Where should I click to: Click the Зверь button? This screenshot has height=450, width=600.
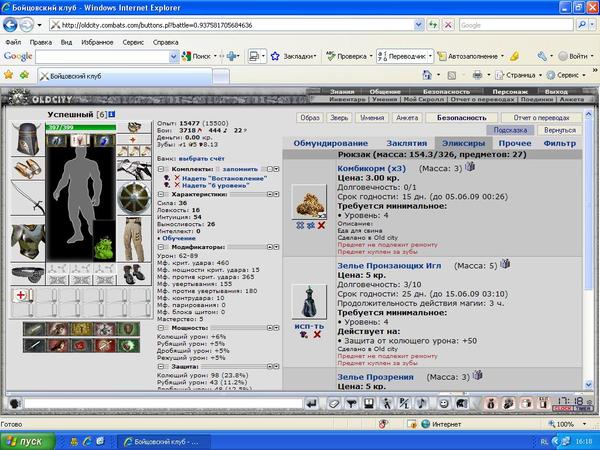point(339,118)
